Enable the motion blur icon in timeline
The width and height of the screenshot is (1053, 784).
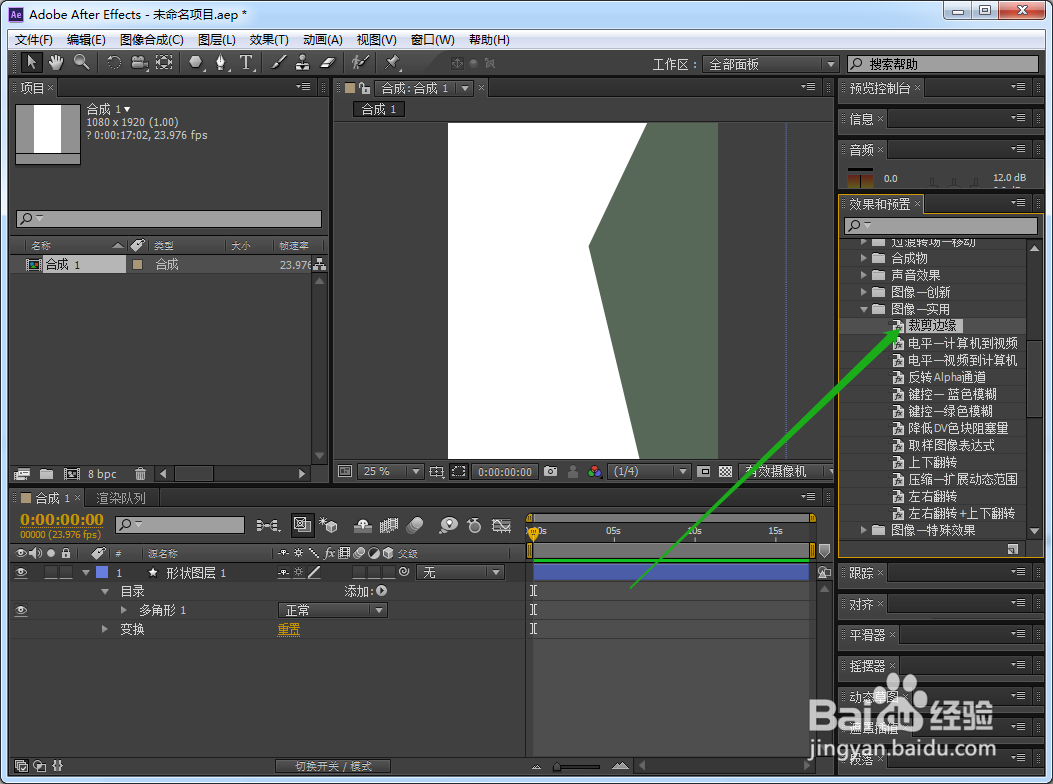[x=414, y=525]
